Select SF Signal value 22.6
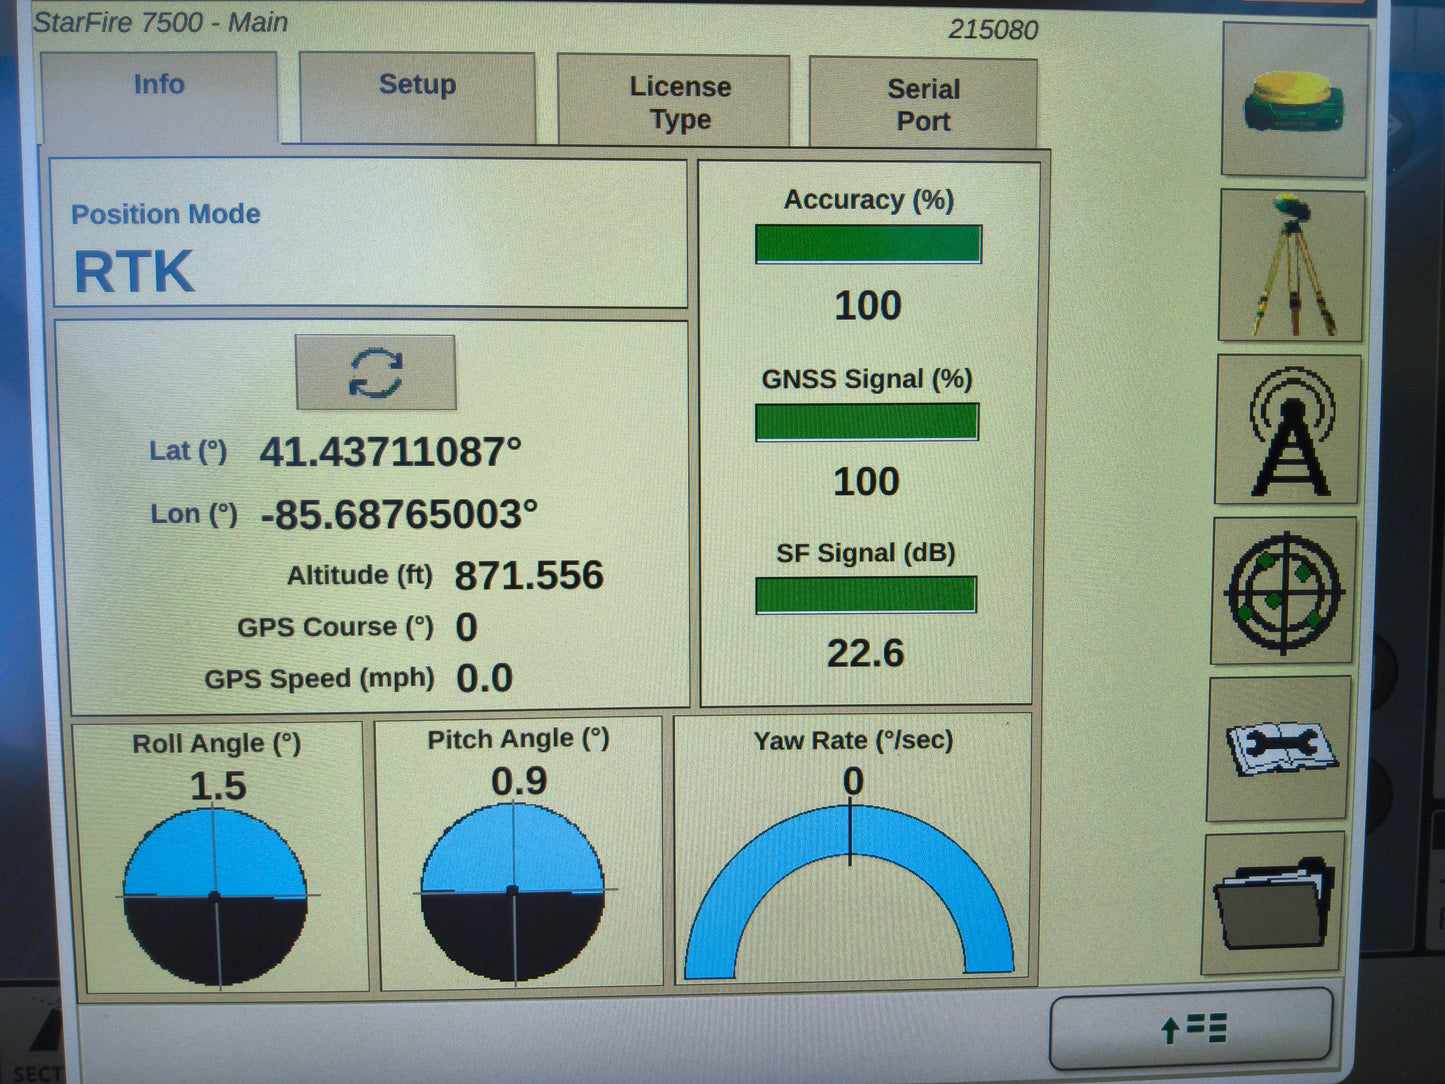This screenshot has height=1084, width=1445. coord(865,654)
